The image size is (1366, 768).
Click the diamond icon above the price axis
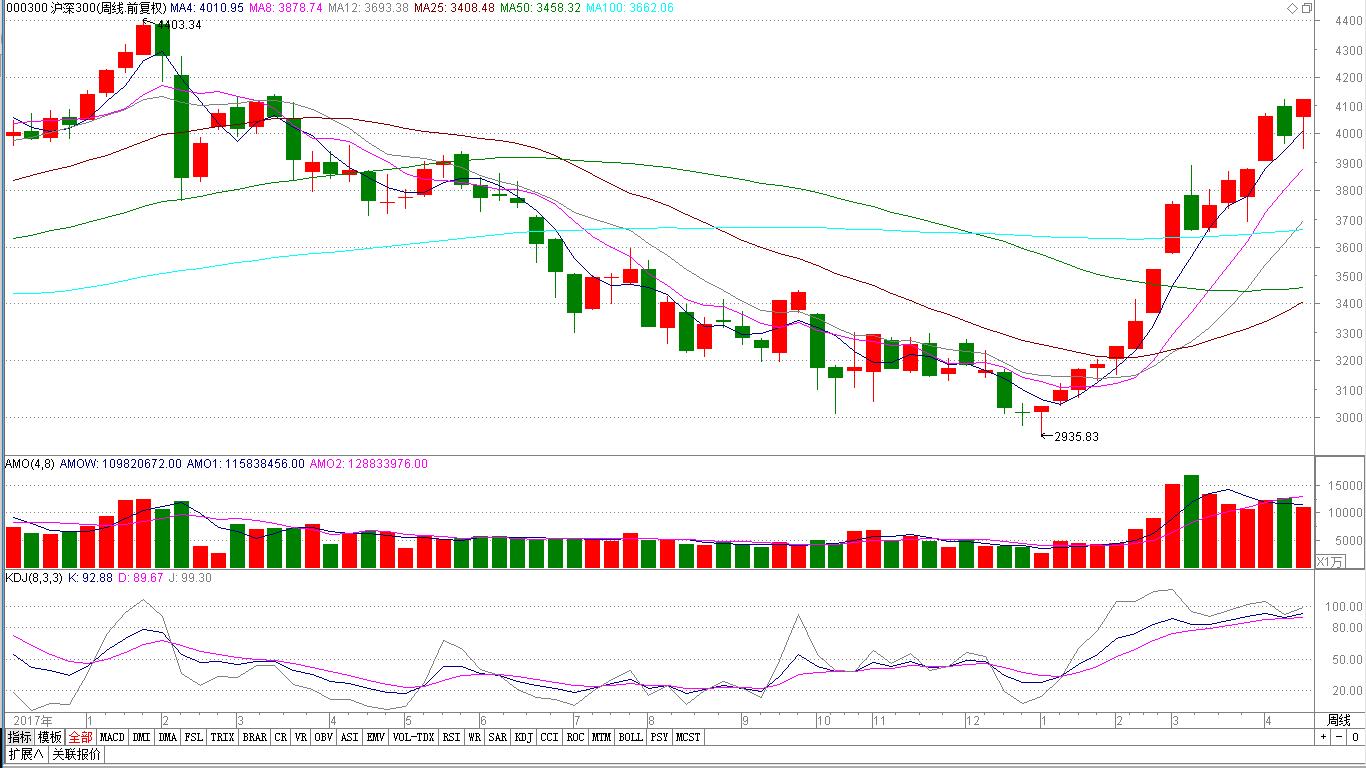[1291, 8]
